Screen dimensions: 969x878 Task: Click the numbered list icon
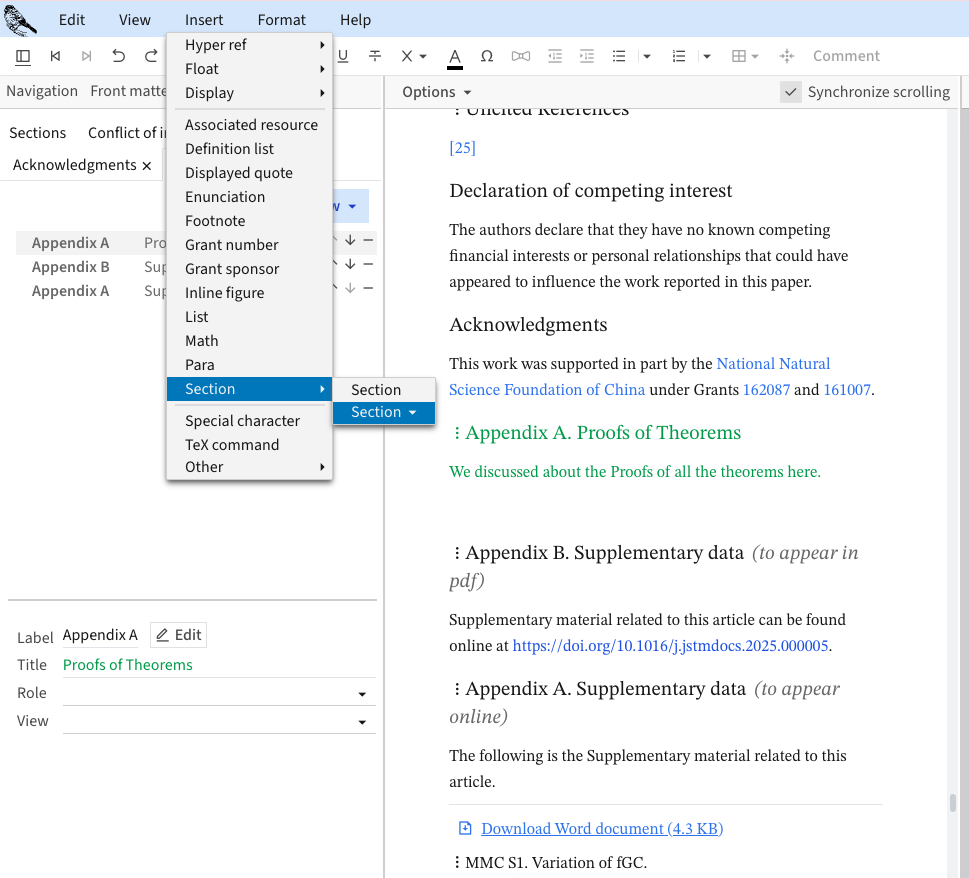(x=679, y=56)
